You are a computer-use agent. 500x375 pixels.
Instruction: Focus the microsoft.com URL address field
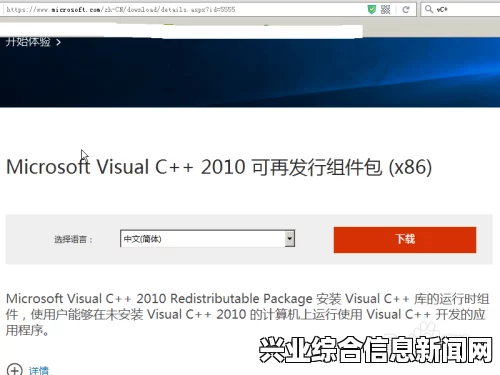183,9
